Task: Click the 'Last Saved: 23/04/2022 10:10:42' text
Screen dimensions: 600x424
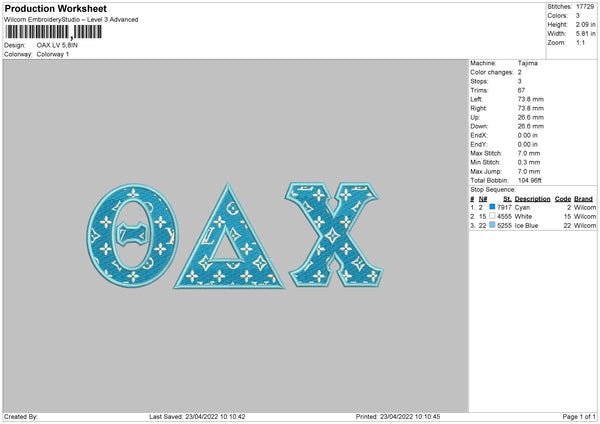Action: 197,416
